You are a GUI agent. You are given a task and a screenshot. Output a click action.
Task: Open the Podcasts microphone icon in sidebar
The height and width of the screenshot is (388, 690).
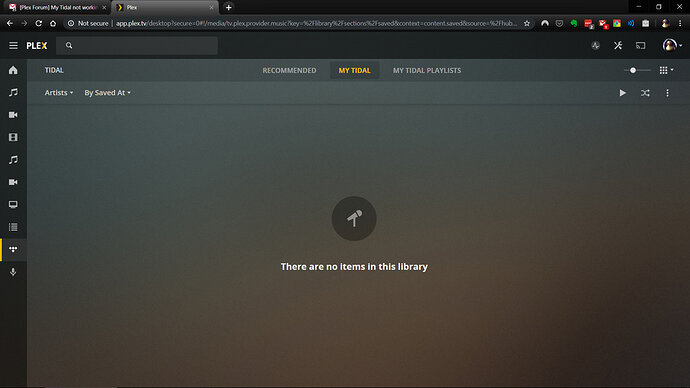pyautogui.click(x=13, y=272)
